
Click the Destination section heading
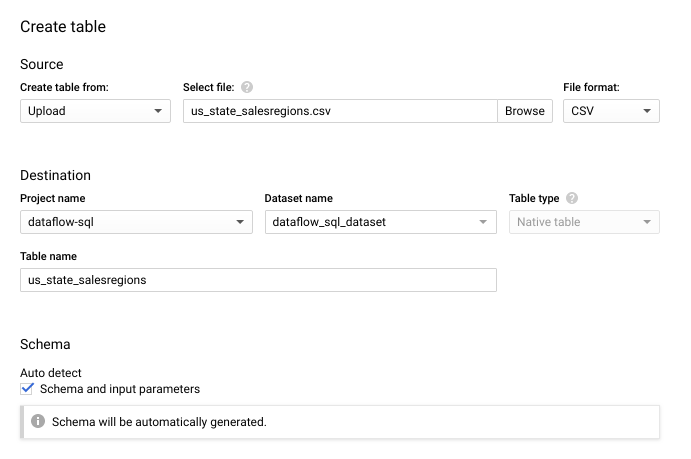click(x=55, y=176)
